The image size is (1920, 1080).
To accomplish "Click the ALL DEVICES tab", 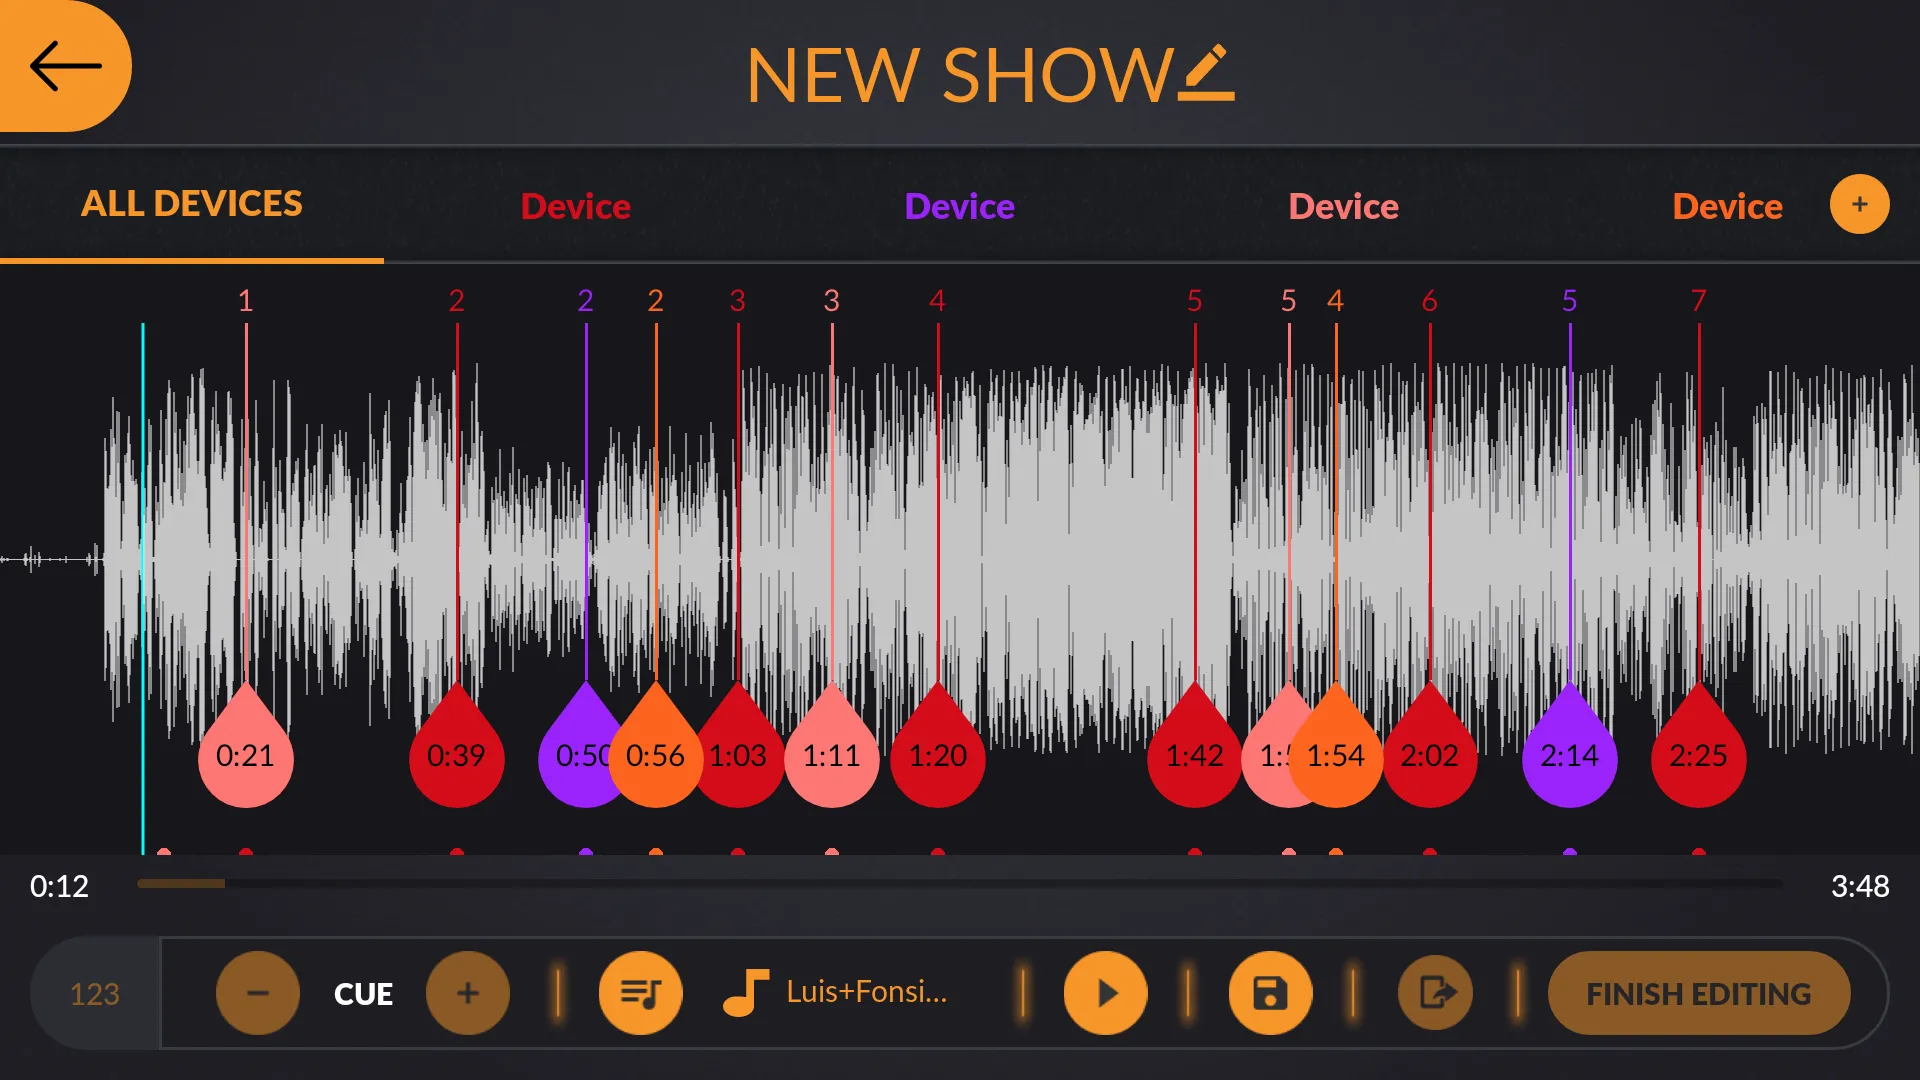I will coord(191,203).
